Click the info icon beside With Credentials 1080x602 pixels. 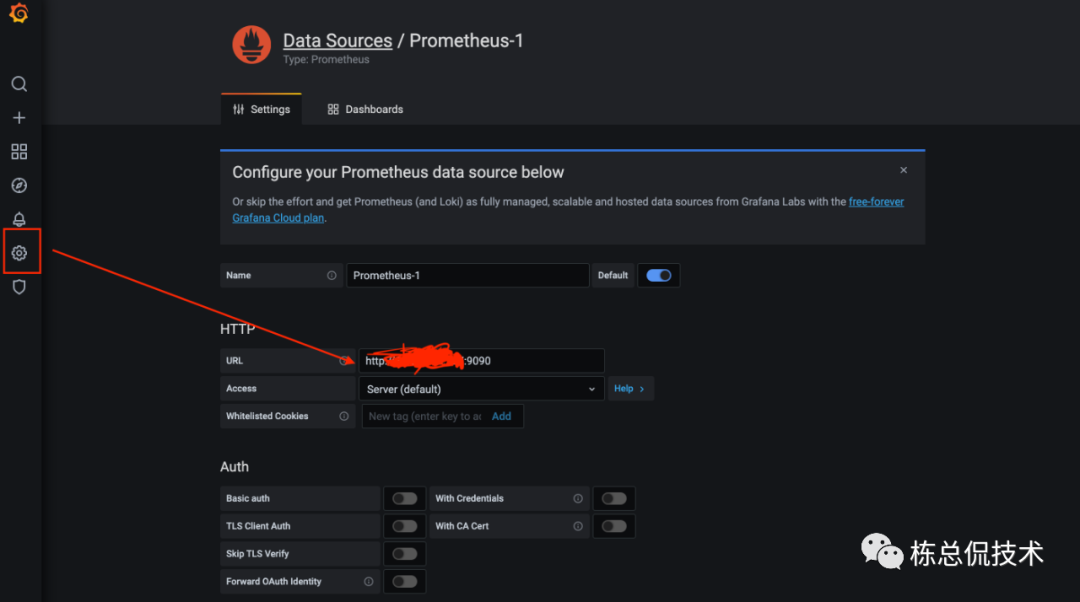[x=578, y=499]
